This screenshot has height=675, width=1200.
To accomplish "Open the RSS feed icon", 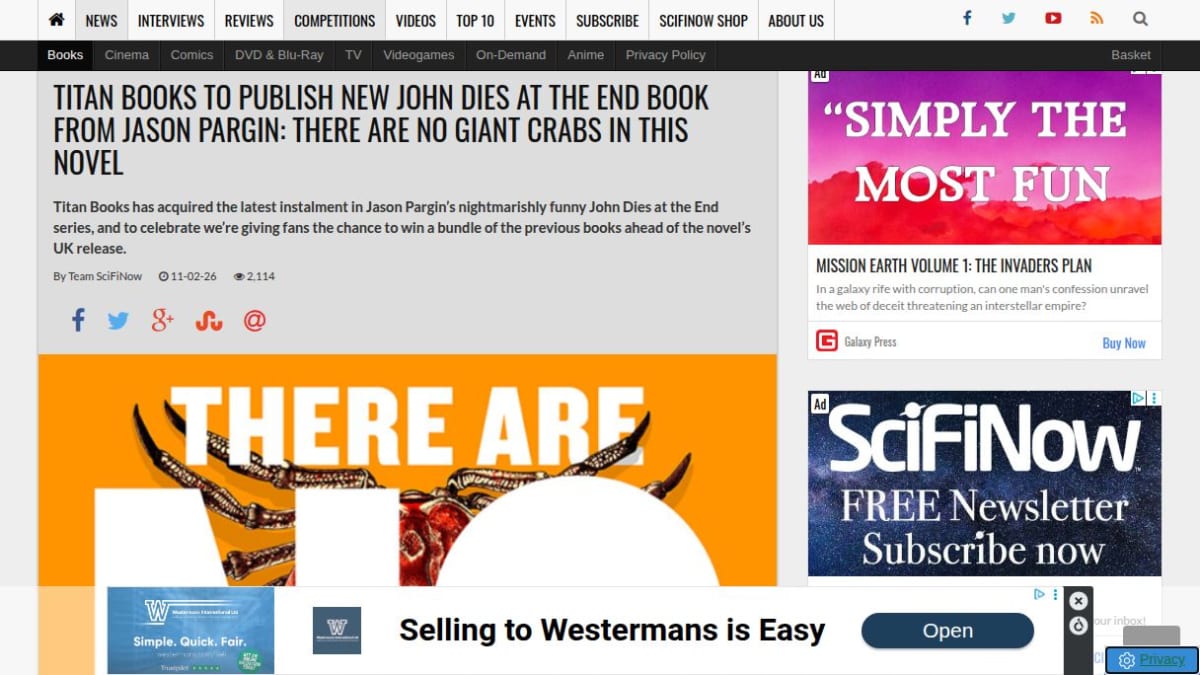I will click(1097, 19).
